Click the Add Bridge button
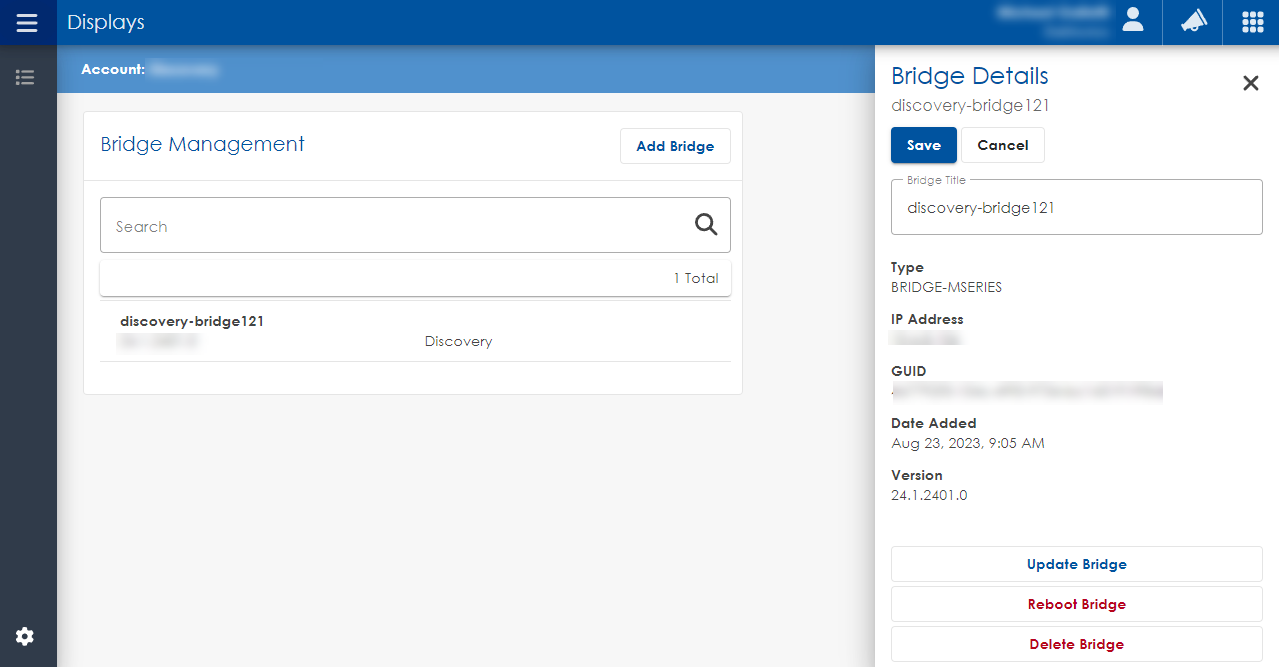 click(675, 146)
